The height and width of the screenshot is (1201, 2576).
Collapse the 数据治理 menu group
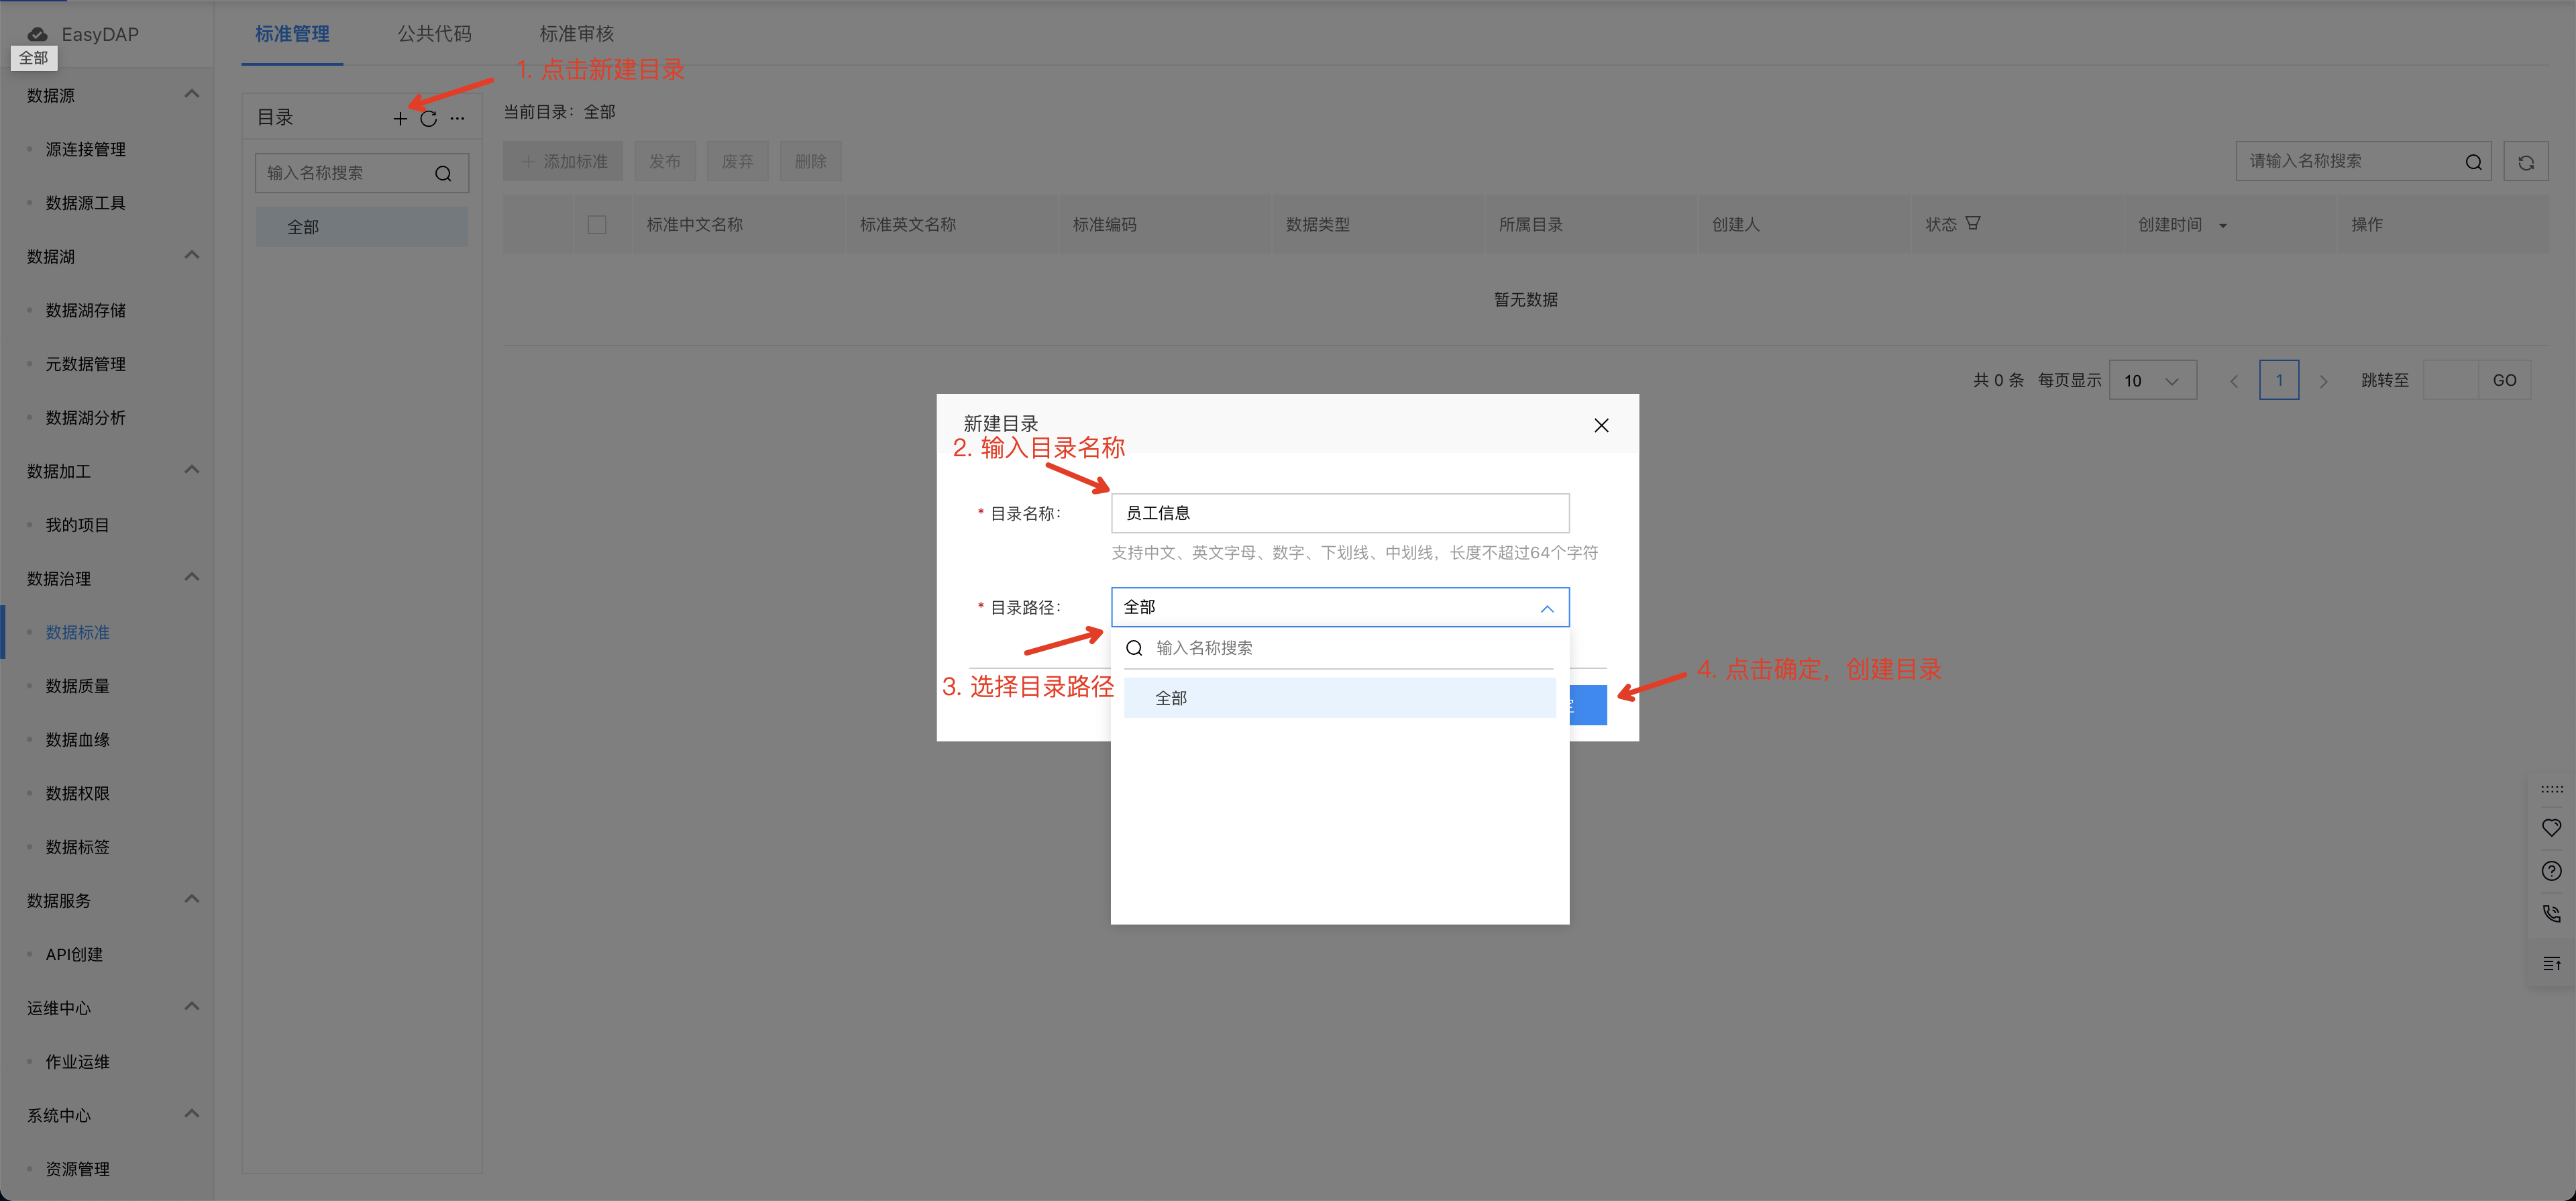pyautogui.click(x=192, y=578)
